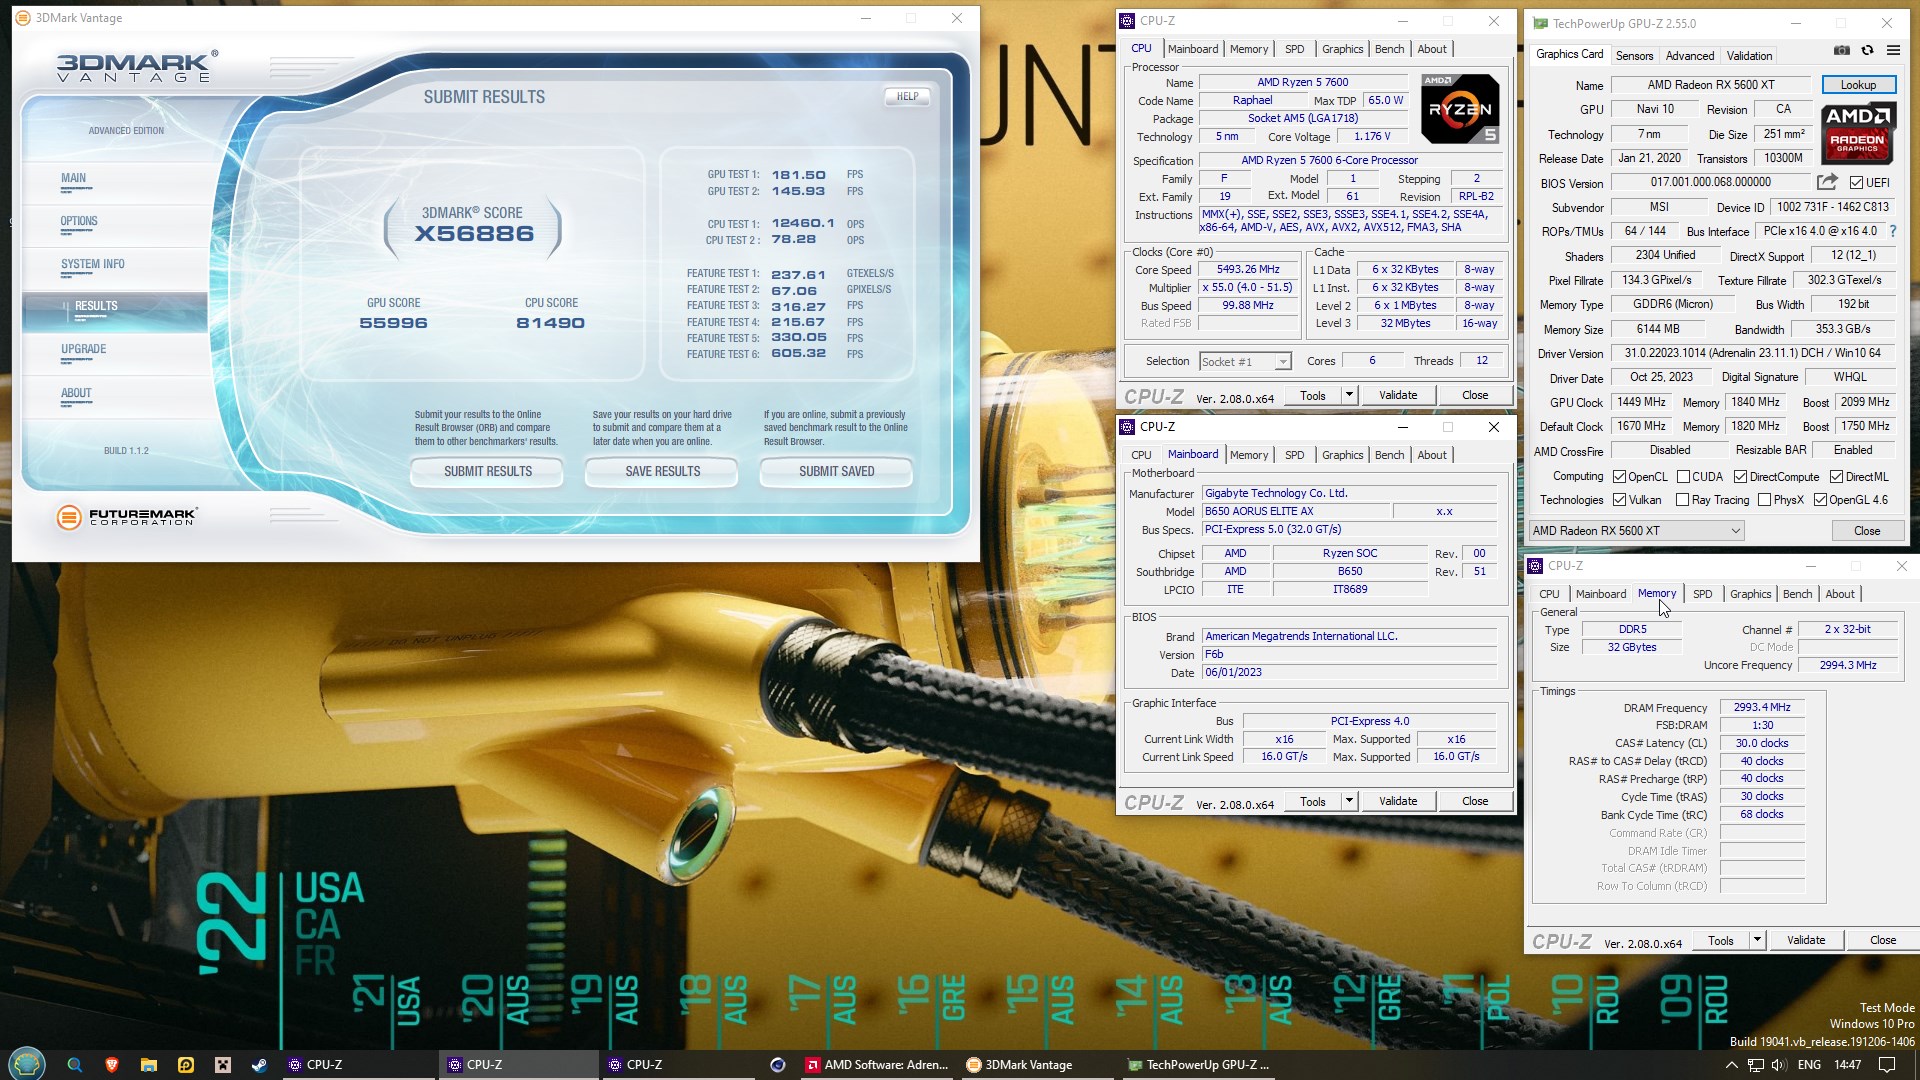This screenshot has width=1920, height=1080.
Task: Toggle the UEFI checkbox in GPU-Z
Action: coord(1856,183)
